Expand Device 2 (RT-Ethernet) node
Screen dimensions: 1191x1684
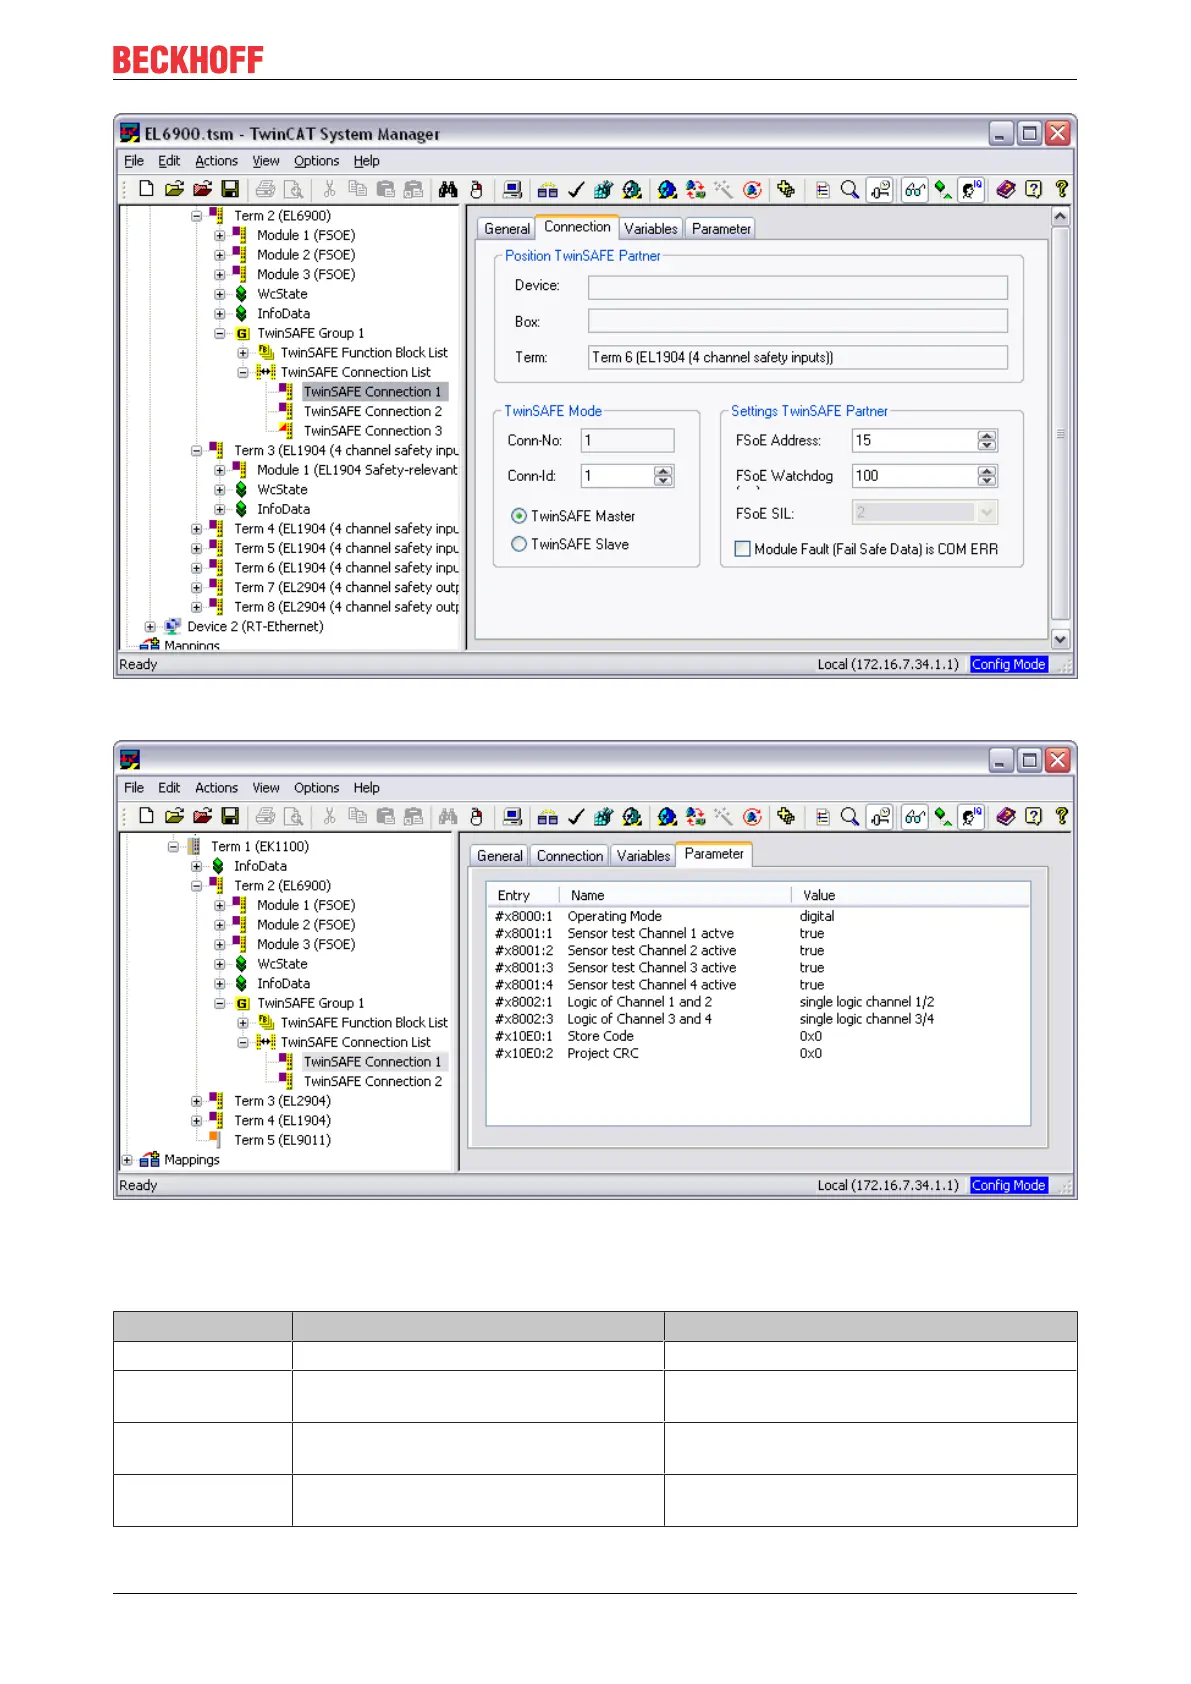(x=150, y=627)
